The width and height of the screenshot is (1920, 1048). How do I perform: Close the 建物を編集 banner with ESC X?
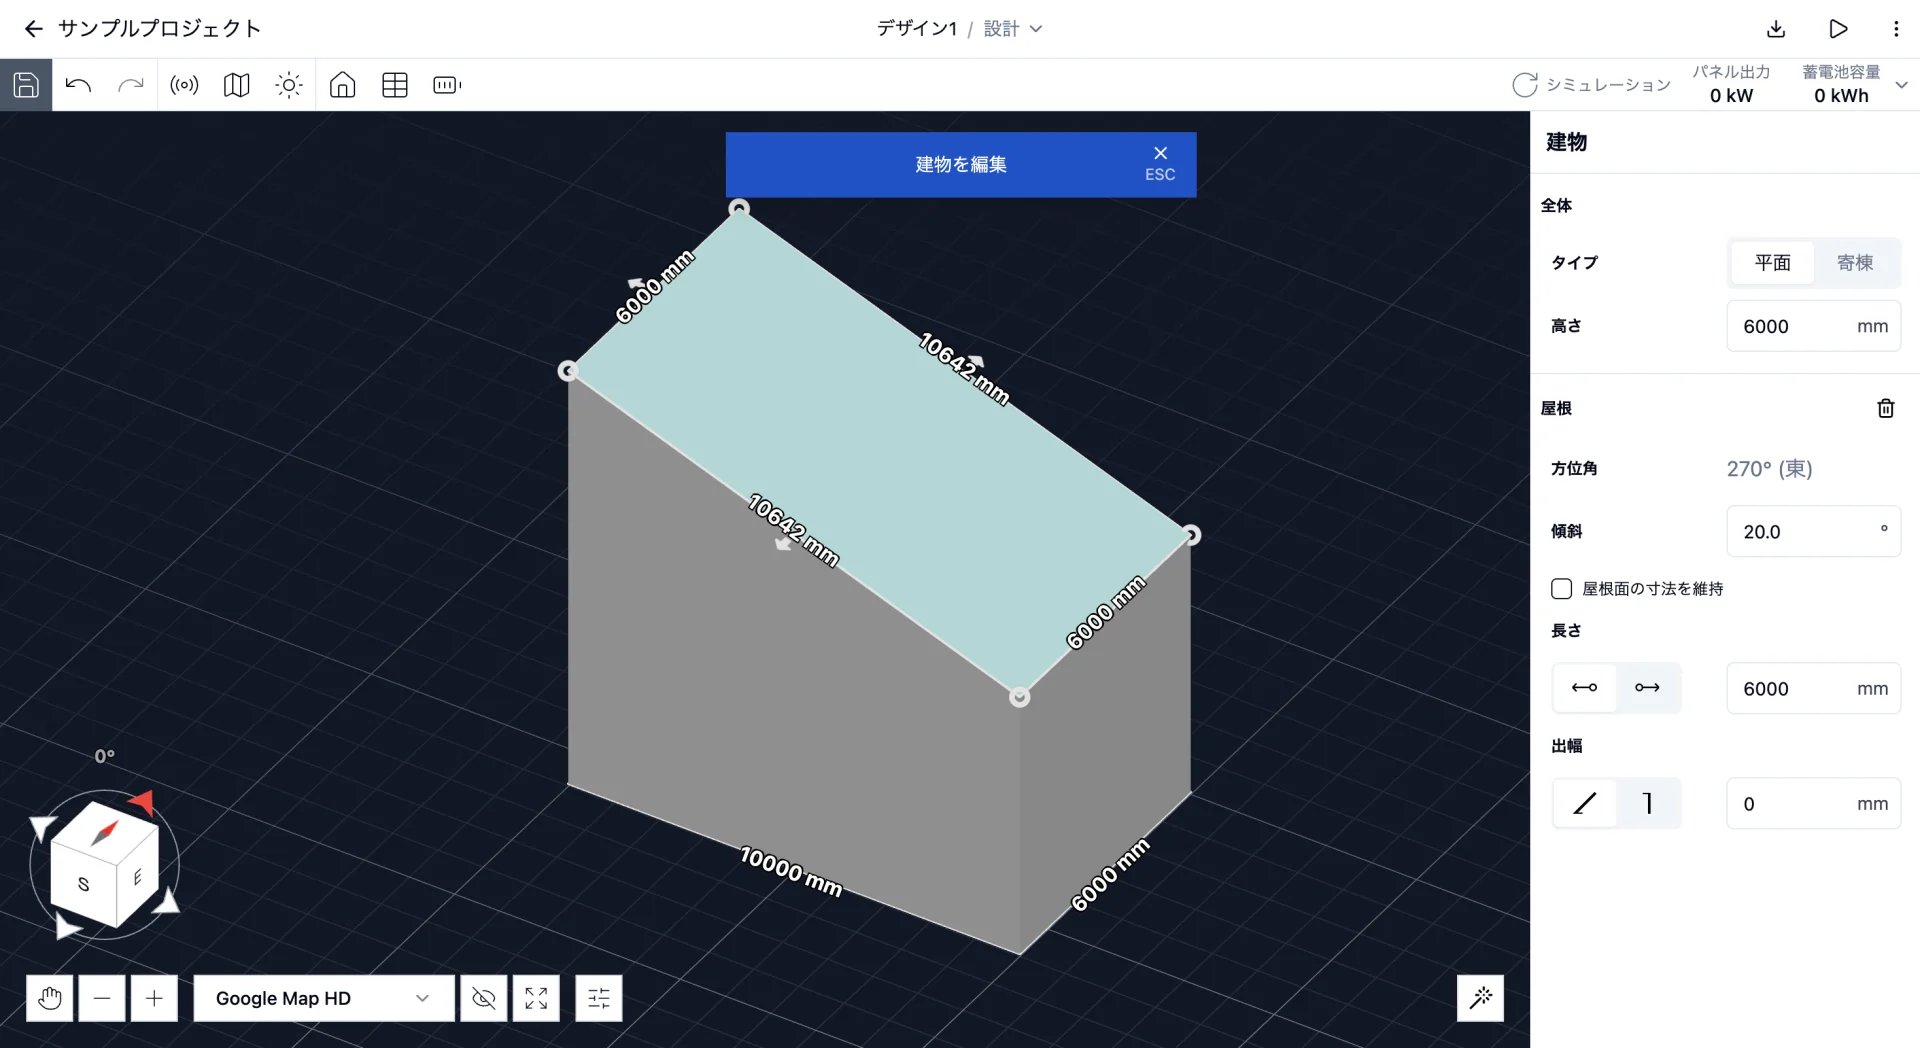point(1160,164)
